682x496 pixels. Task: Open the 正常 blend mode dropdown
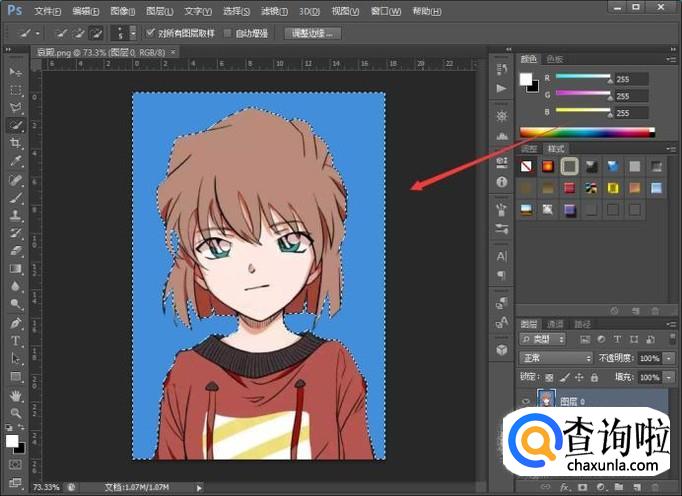[557, 358]
